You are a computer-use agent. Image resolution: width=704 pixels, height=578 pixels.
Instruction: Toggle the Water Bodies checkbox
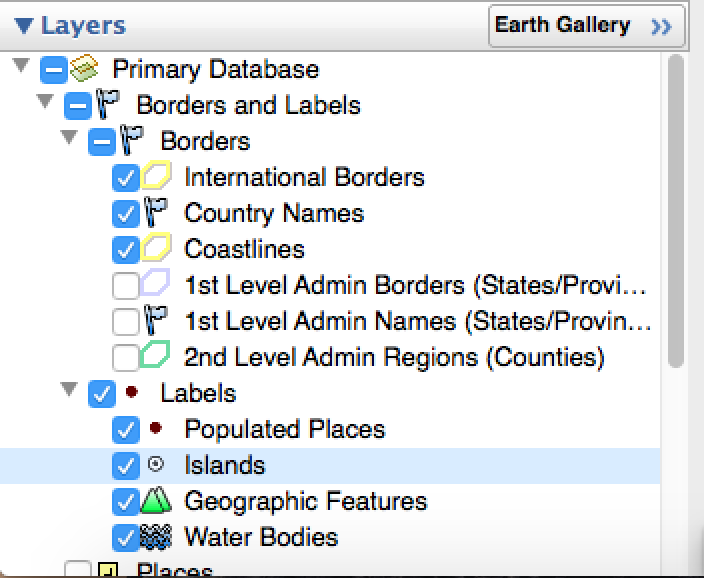(126, 538)
